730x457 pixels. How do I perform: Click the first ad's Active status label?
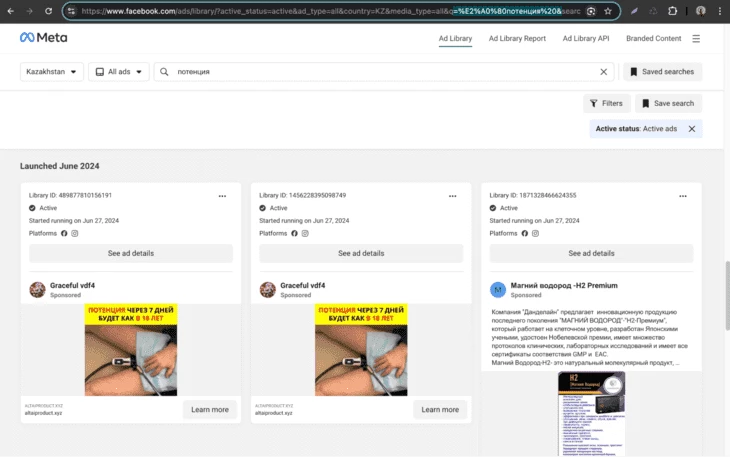48,208
